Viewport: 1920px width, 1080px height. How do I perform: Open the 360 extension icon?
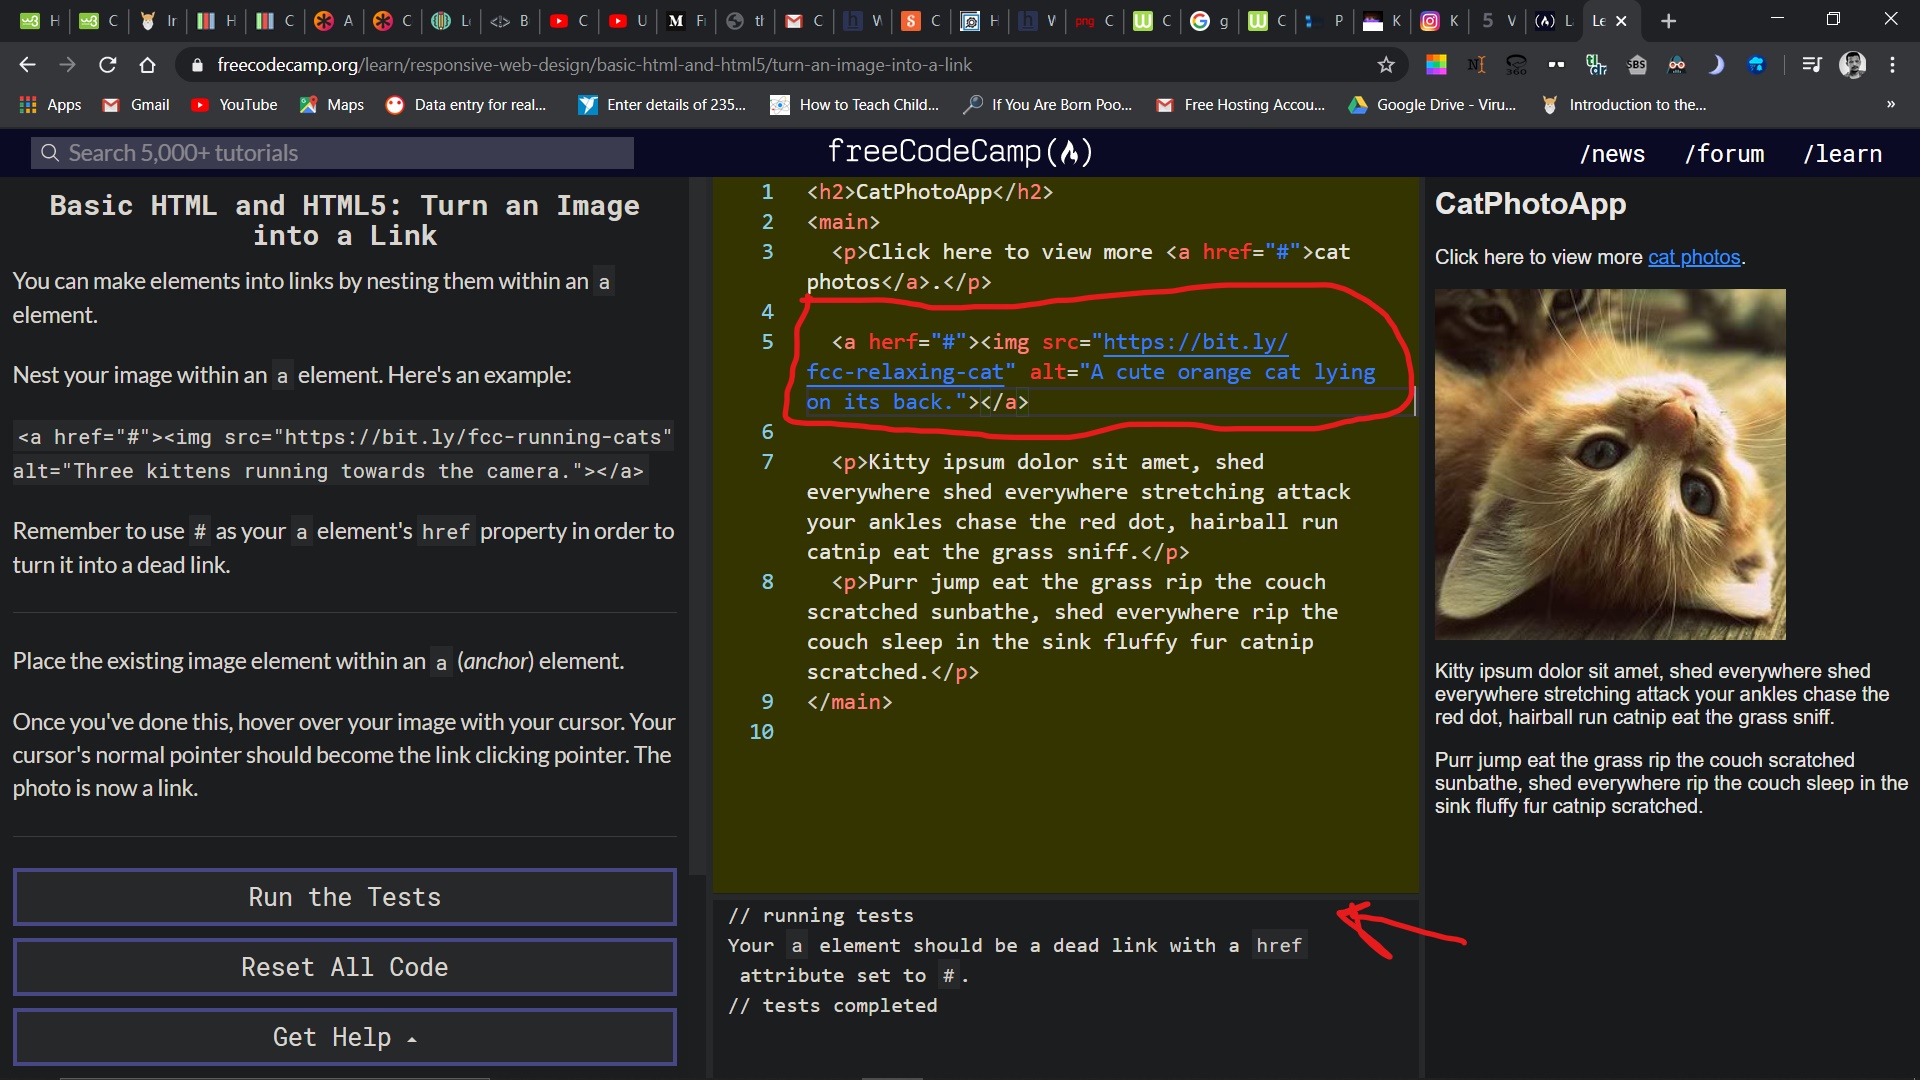pyautogui.click(x=1516, y=64)
